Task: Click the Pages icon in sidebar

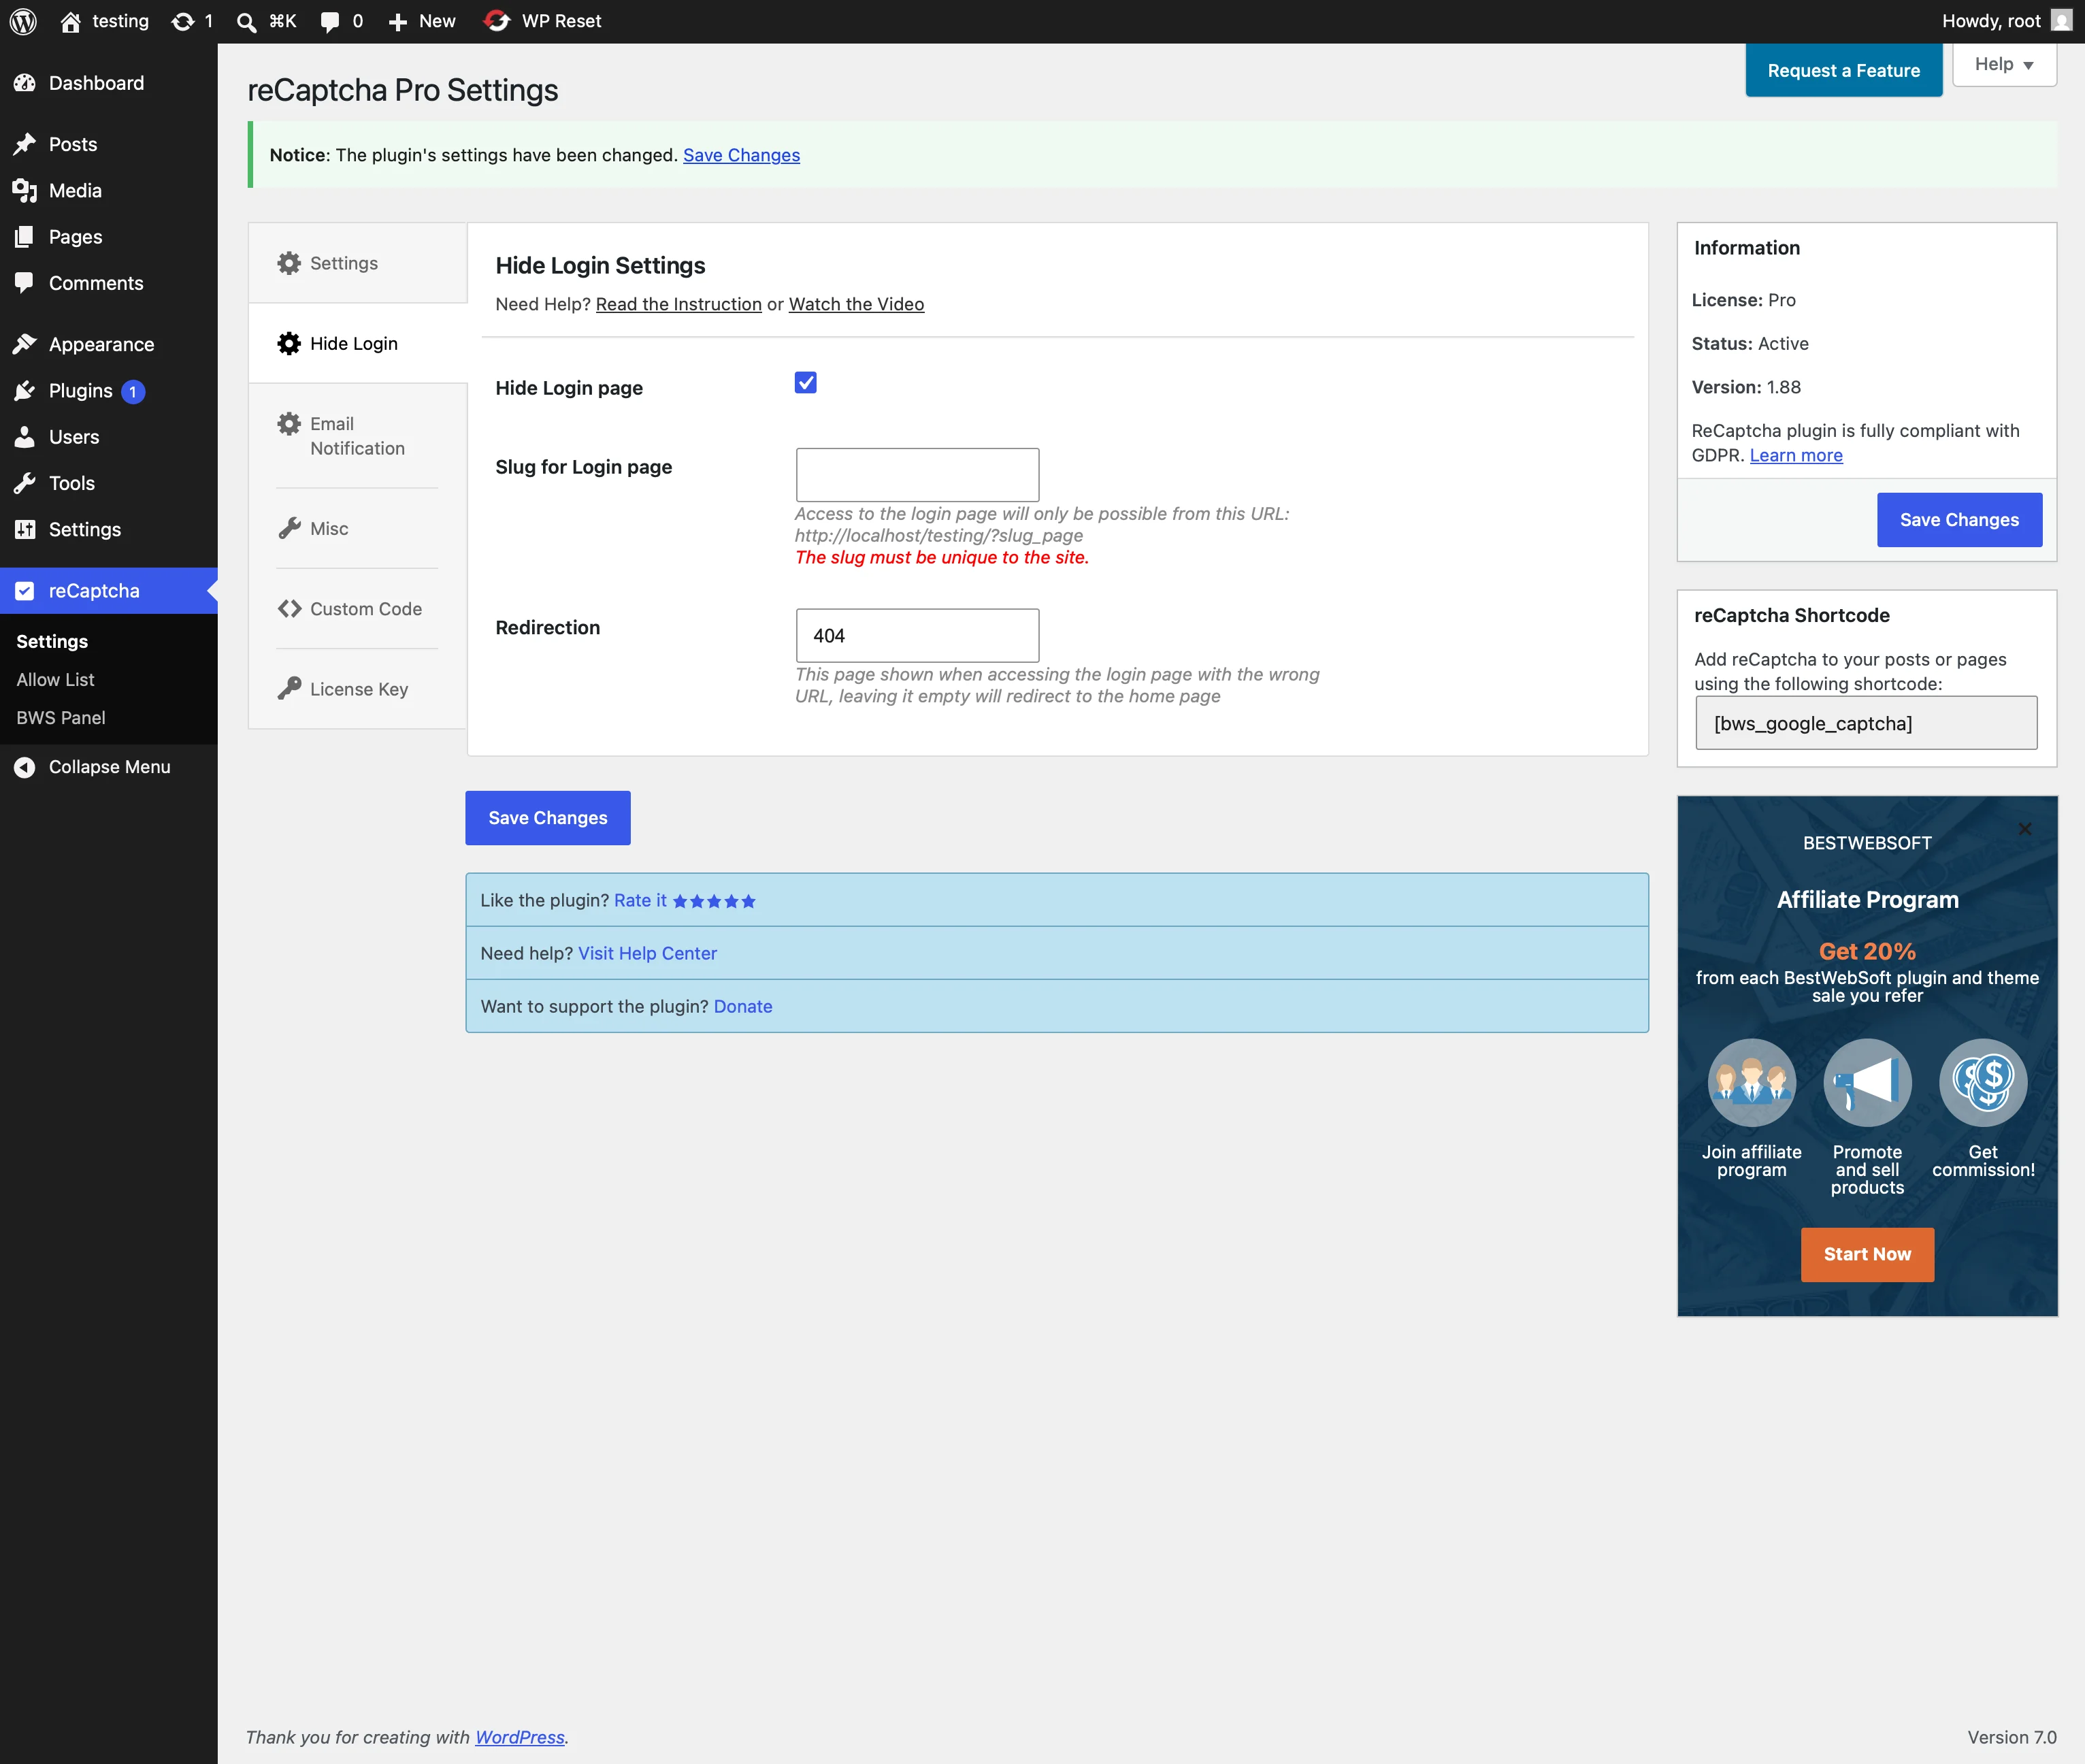Action: [25, 237]
